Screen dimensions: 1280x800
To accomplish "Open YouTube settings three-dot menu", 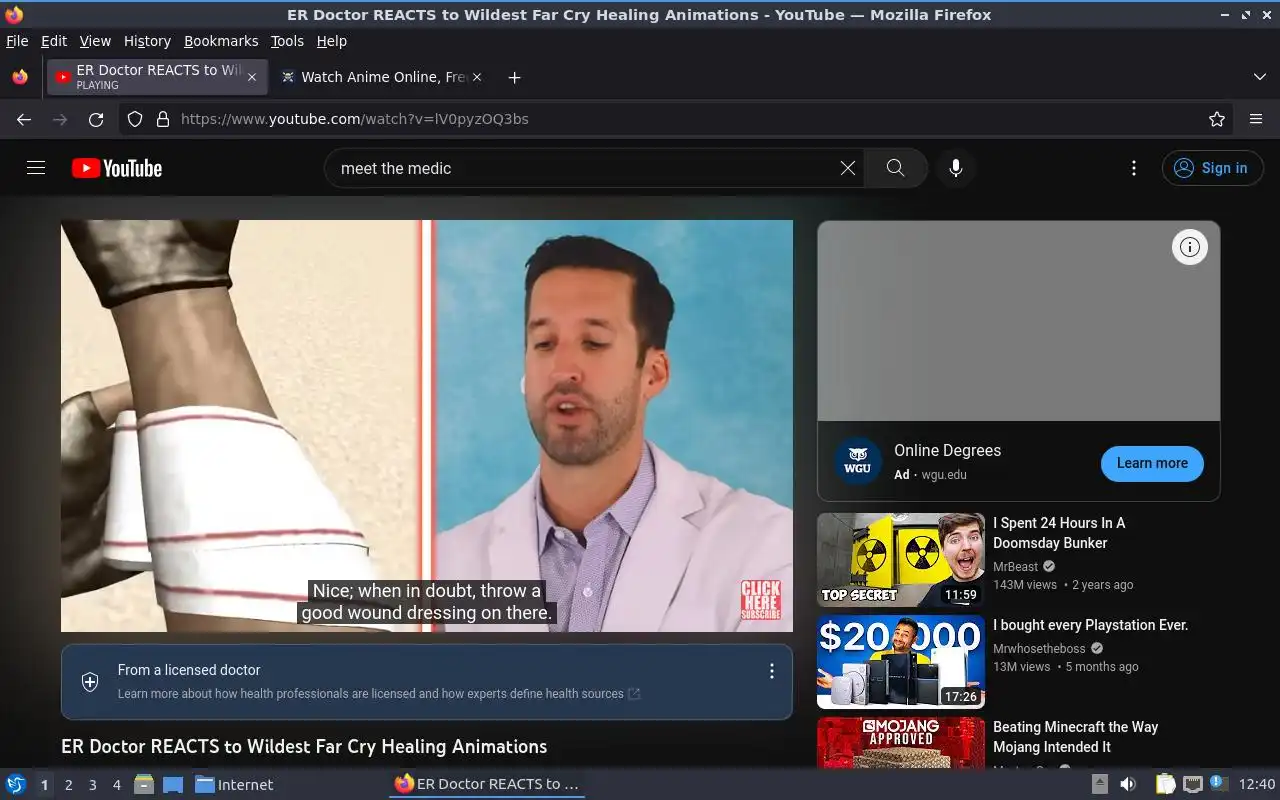I will point(1133,168).
